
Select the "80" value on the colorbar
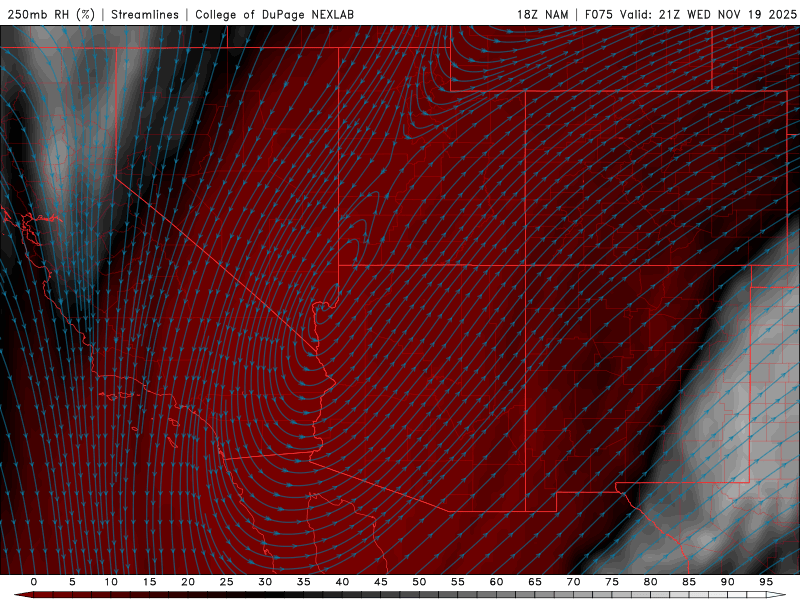[x=650, y=582]
